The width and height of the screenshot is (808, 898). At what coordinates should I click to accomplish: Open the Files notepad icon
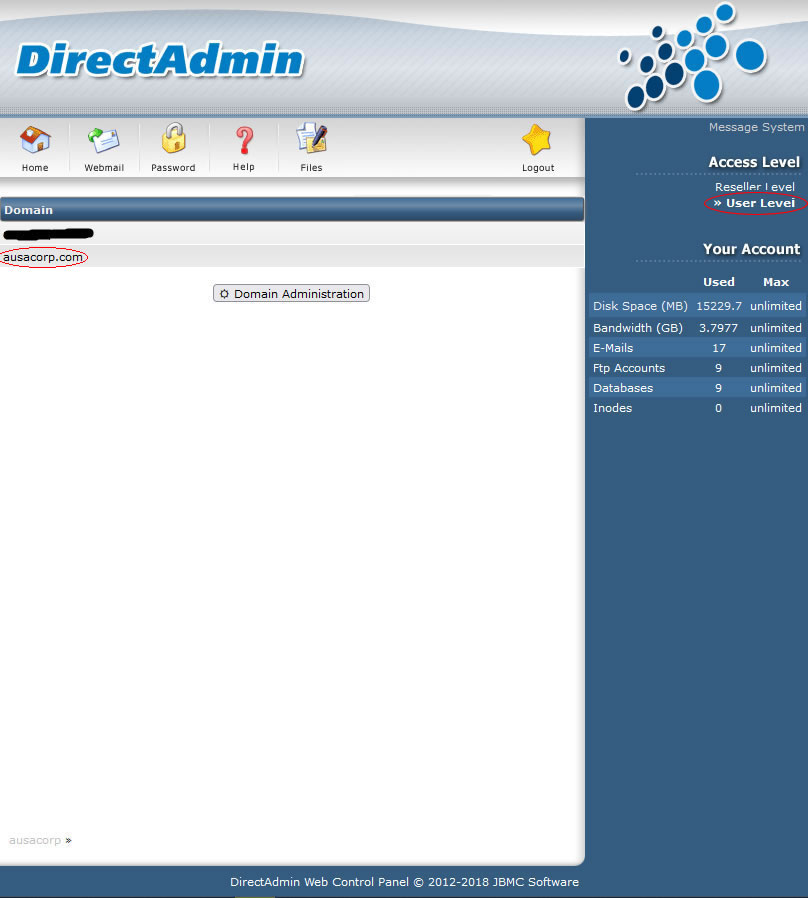coord(311,141)
